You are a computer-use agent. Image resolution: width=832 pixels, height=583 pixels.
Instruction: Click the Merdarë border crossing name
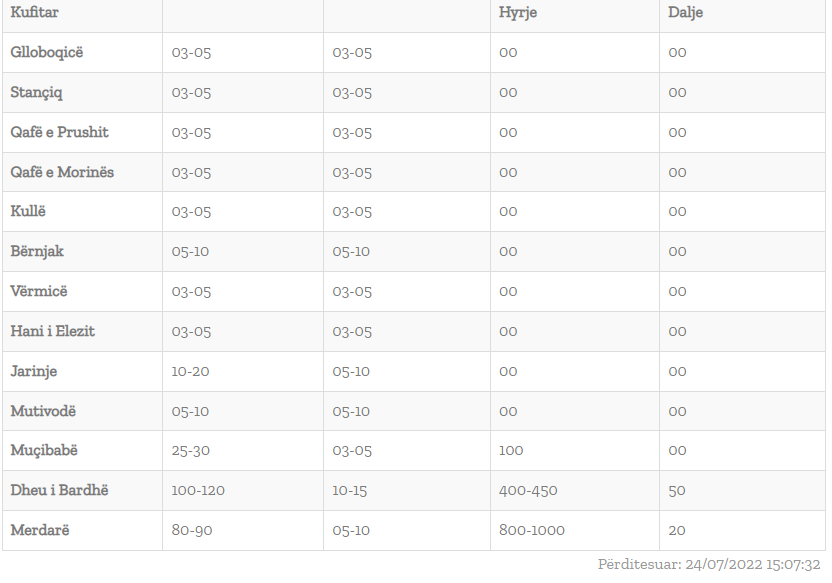tap(40, 530)
